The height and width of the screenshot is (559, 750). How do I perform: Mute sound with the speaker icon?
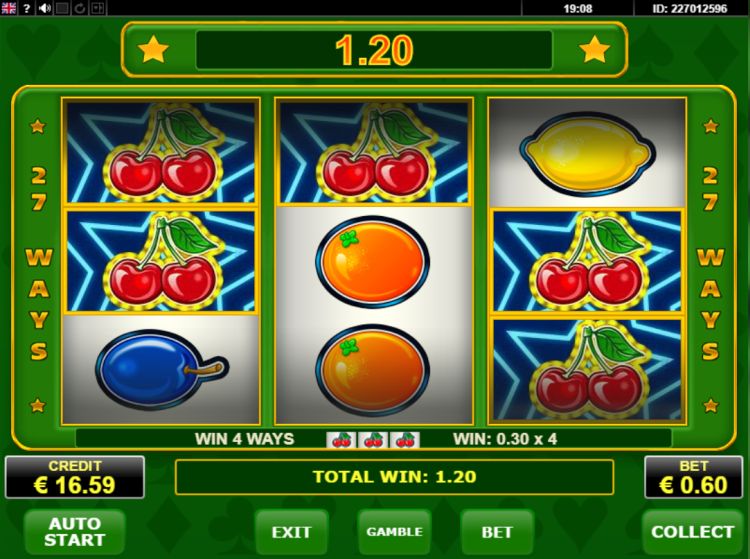click(44, 8)
